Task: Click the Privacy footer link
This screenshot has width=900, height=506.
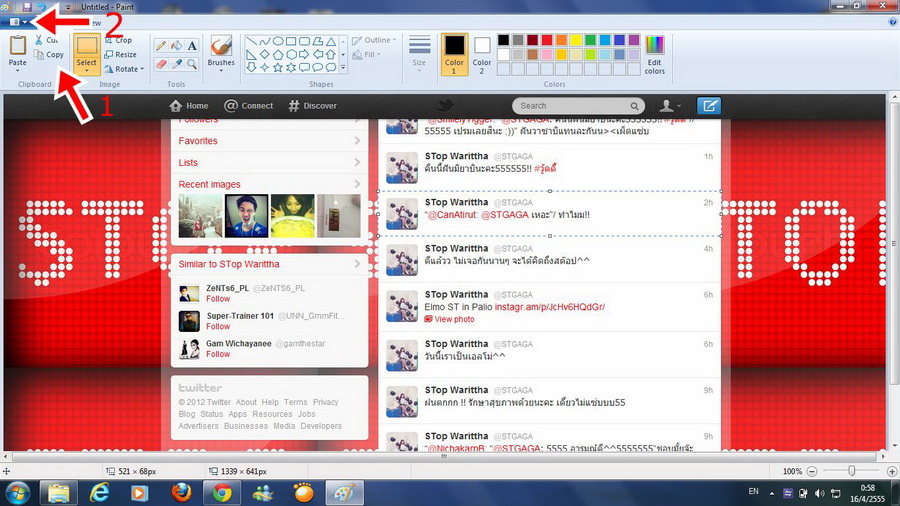Action: [325, 402]
